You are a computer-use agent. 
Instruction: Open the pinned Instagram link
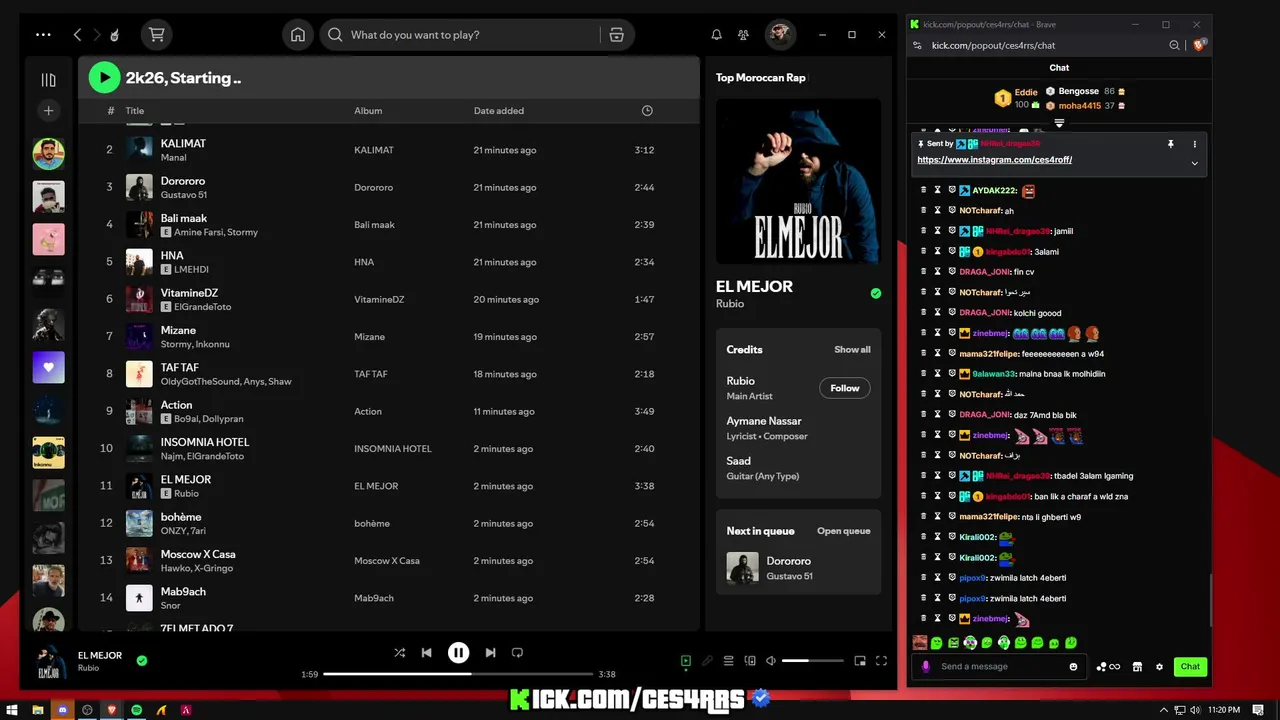click(x=995, y=160)
